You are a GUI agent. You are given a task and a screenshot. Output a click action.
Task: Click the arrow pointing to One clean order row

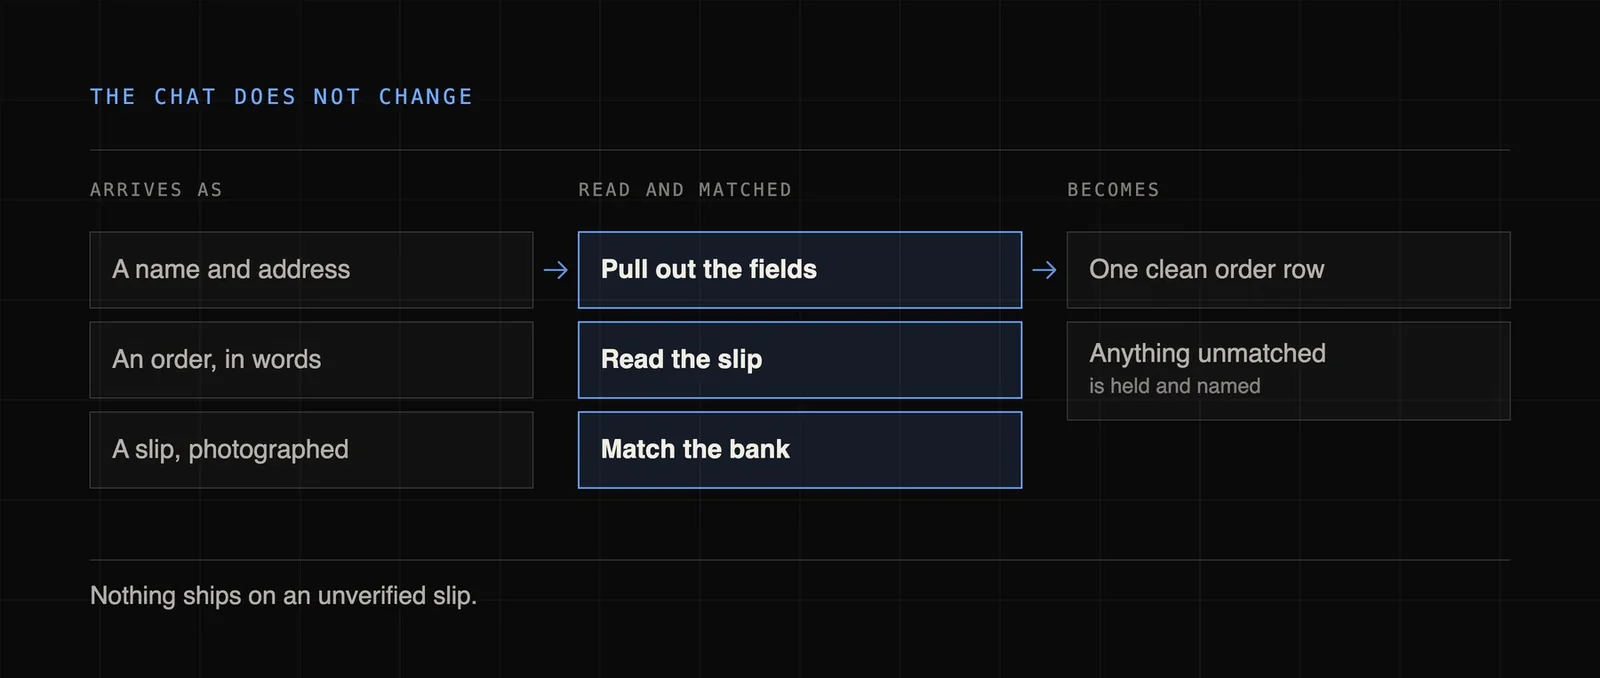[1044, 270]
